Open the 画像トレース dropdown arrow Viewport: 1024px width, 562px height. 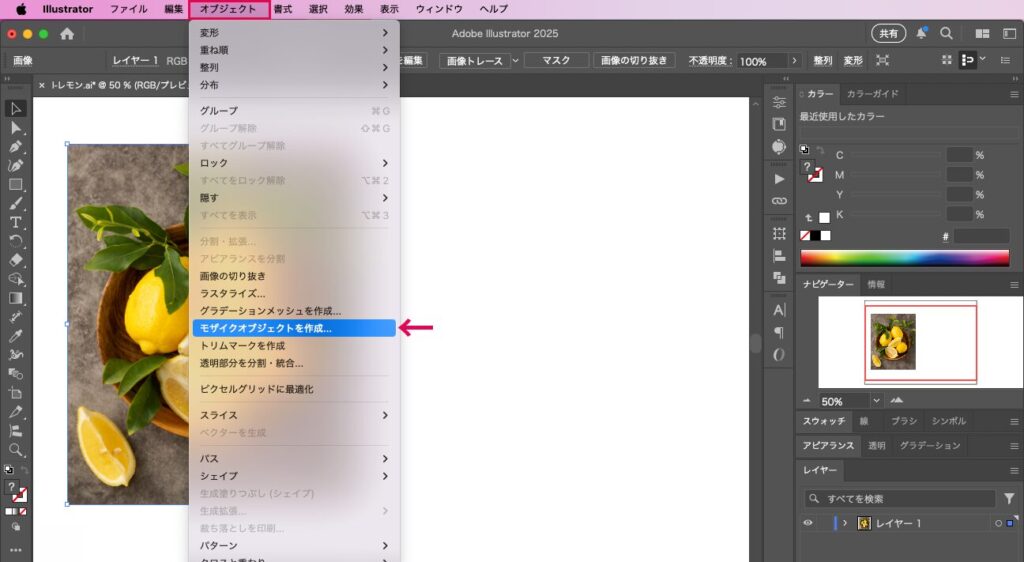point(515,61)
